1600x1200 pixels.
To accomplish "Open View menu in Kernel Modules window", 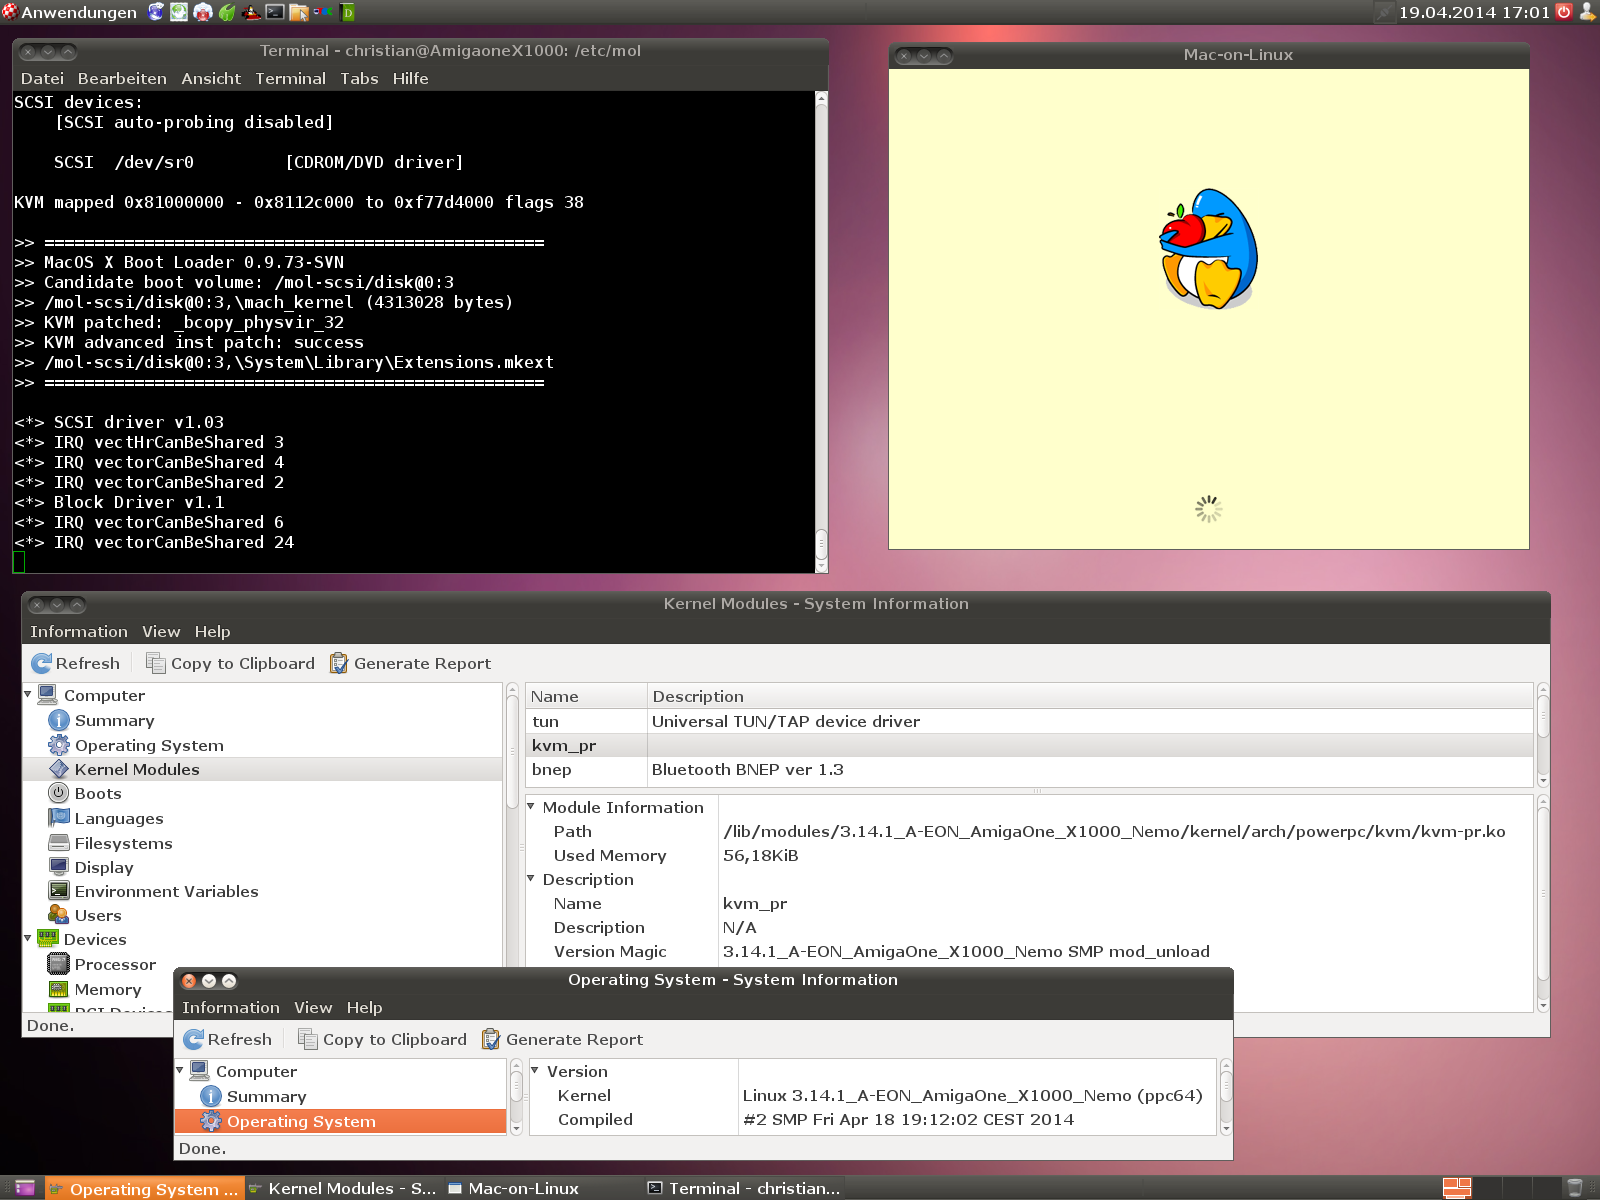I will [x=161, y=631].
